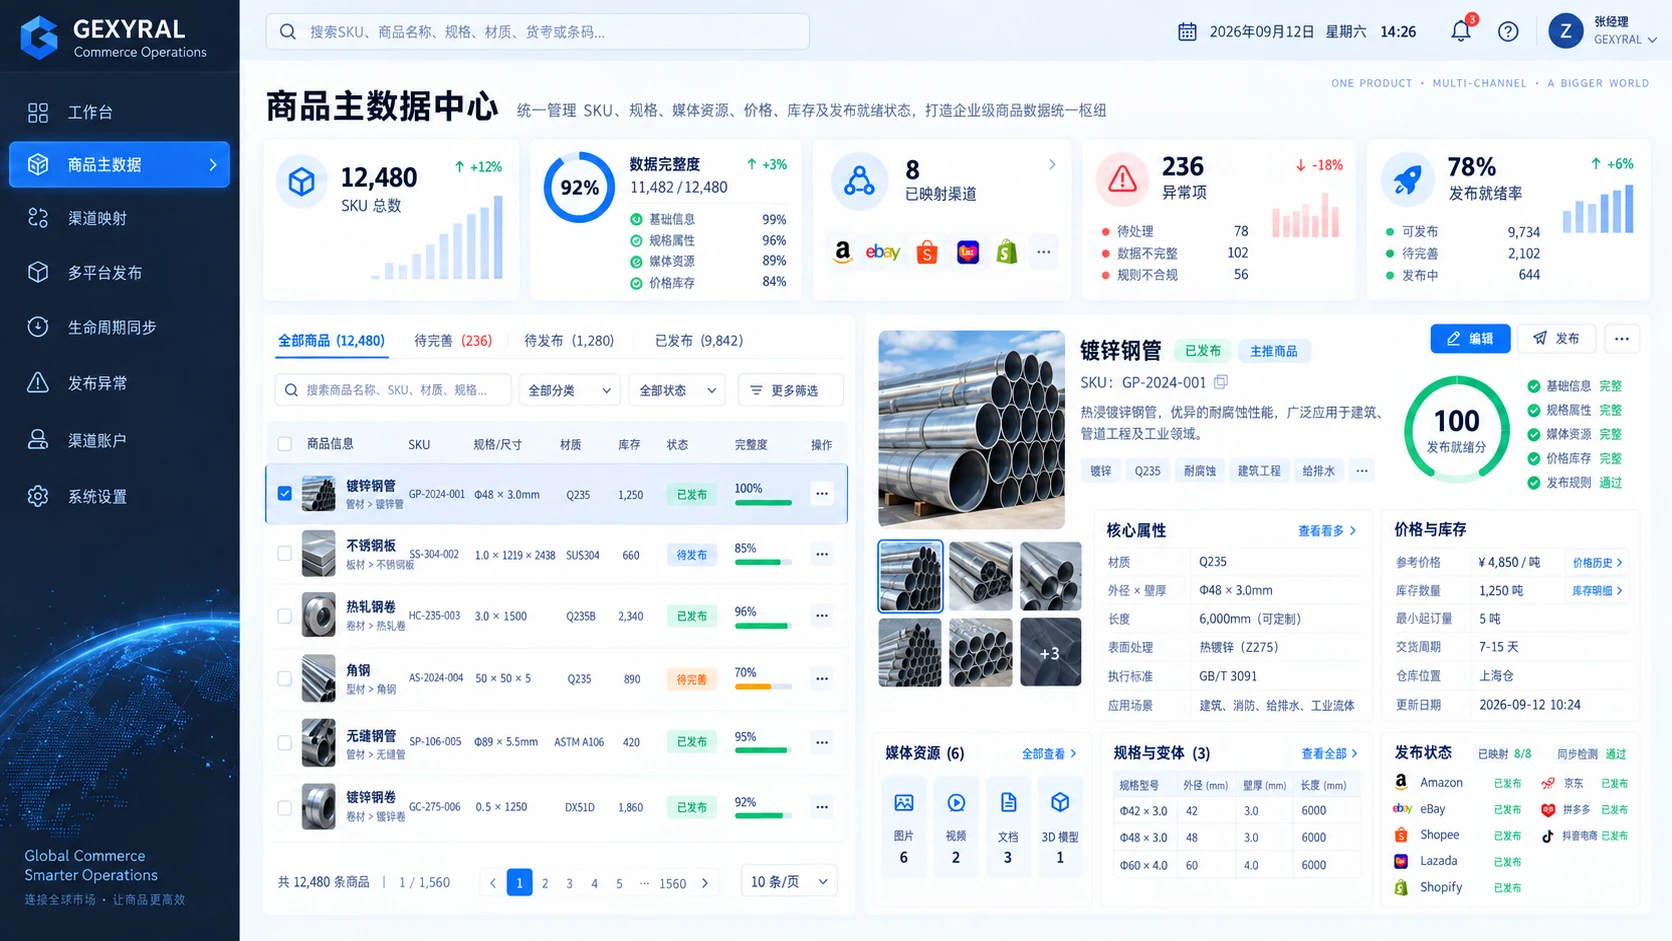Click the 85% completeness bar for 不锈钢板
Screen dimensions: 1672x941
click(x=763, y=563)
